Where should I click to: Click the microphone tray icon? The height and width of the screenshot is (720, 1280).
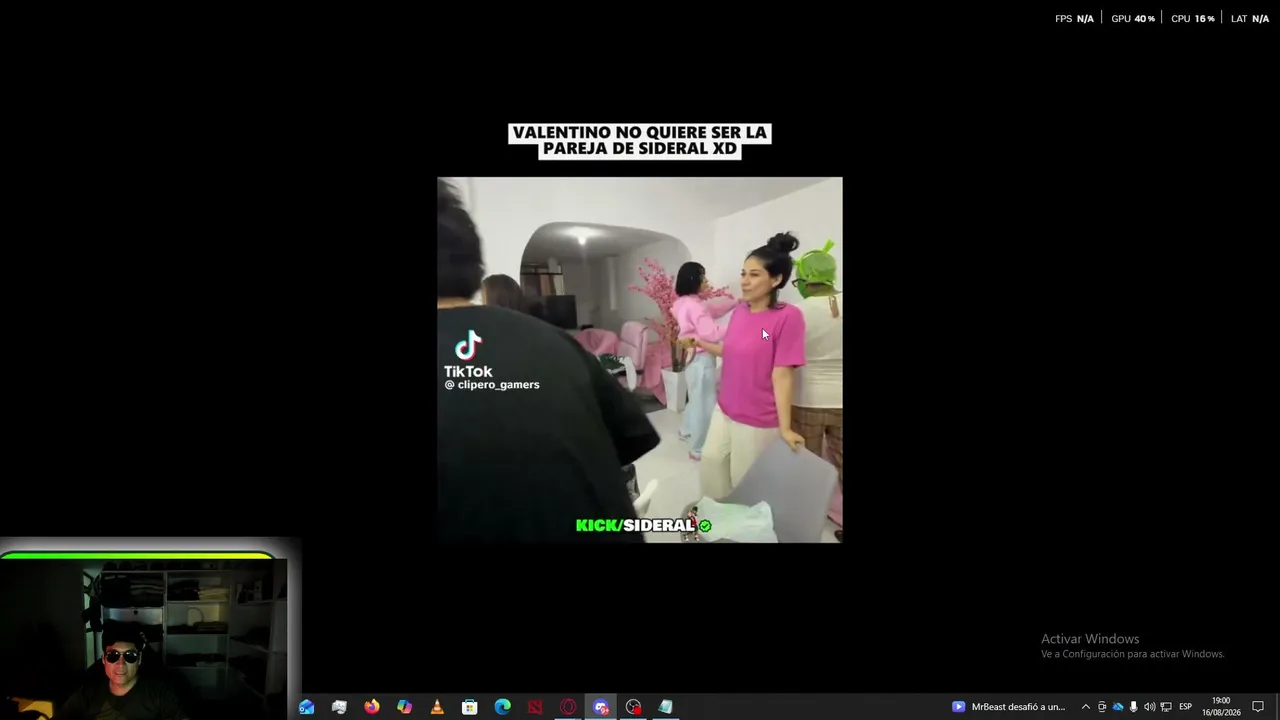(x=1133, y=707)
